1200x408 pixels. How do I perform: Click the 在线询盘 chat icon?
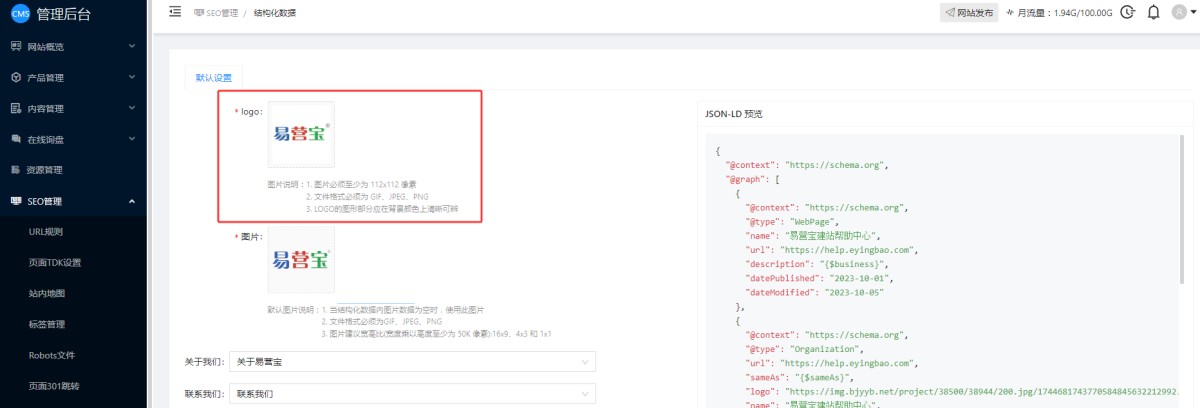coord(16,139)
